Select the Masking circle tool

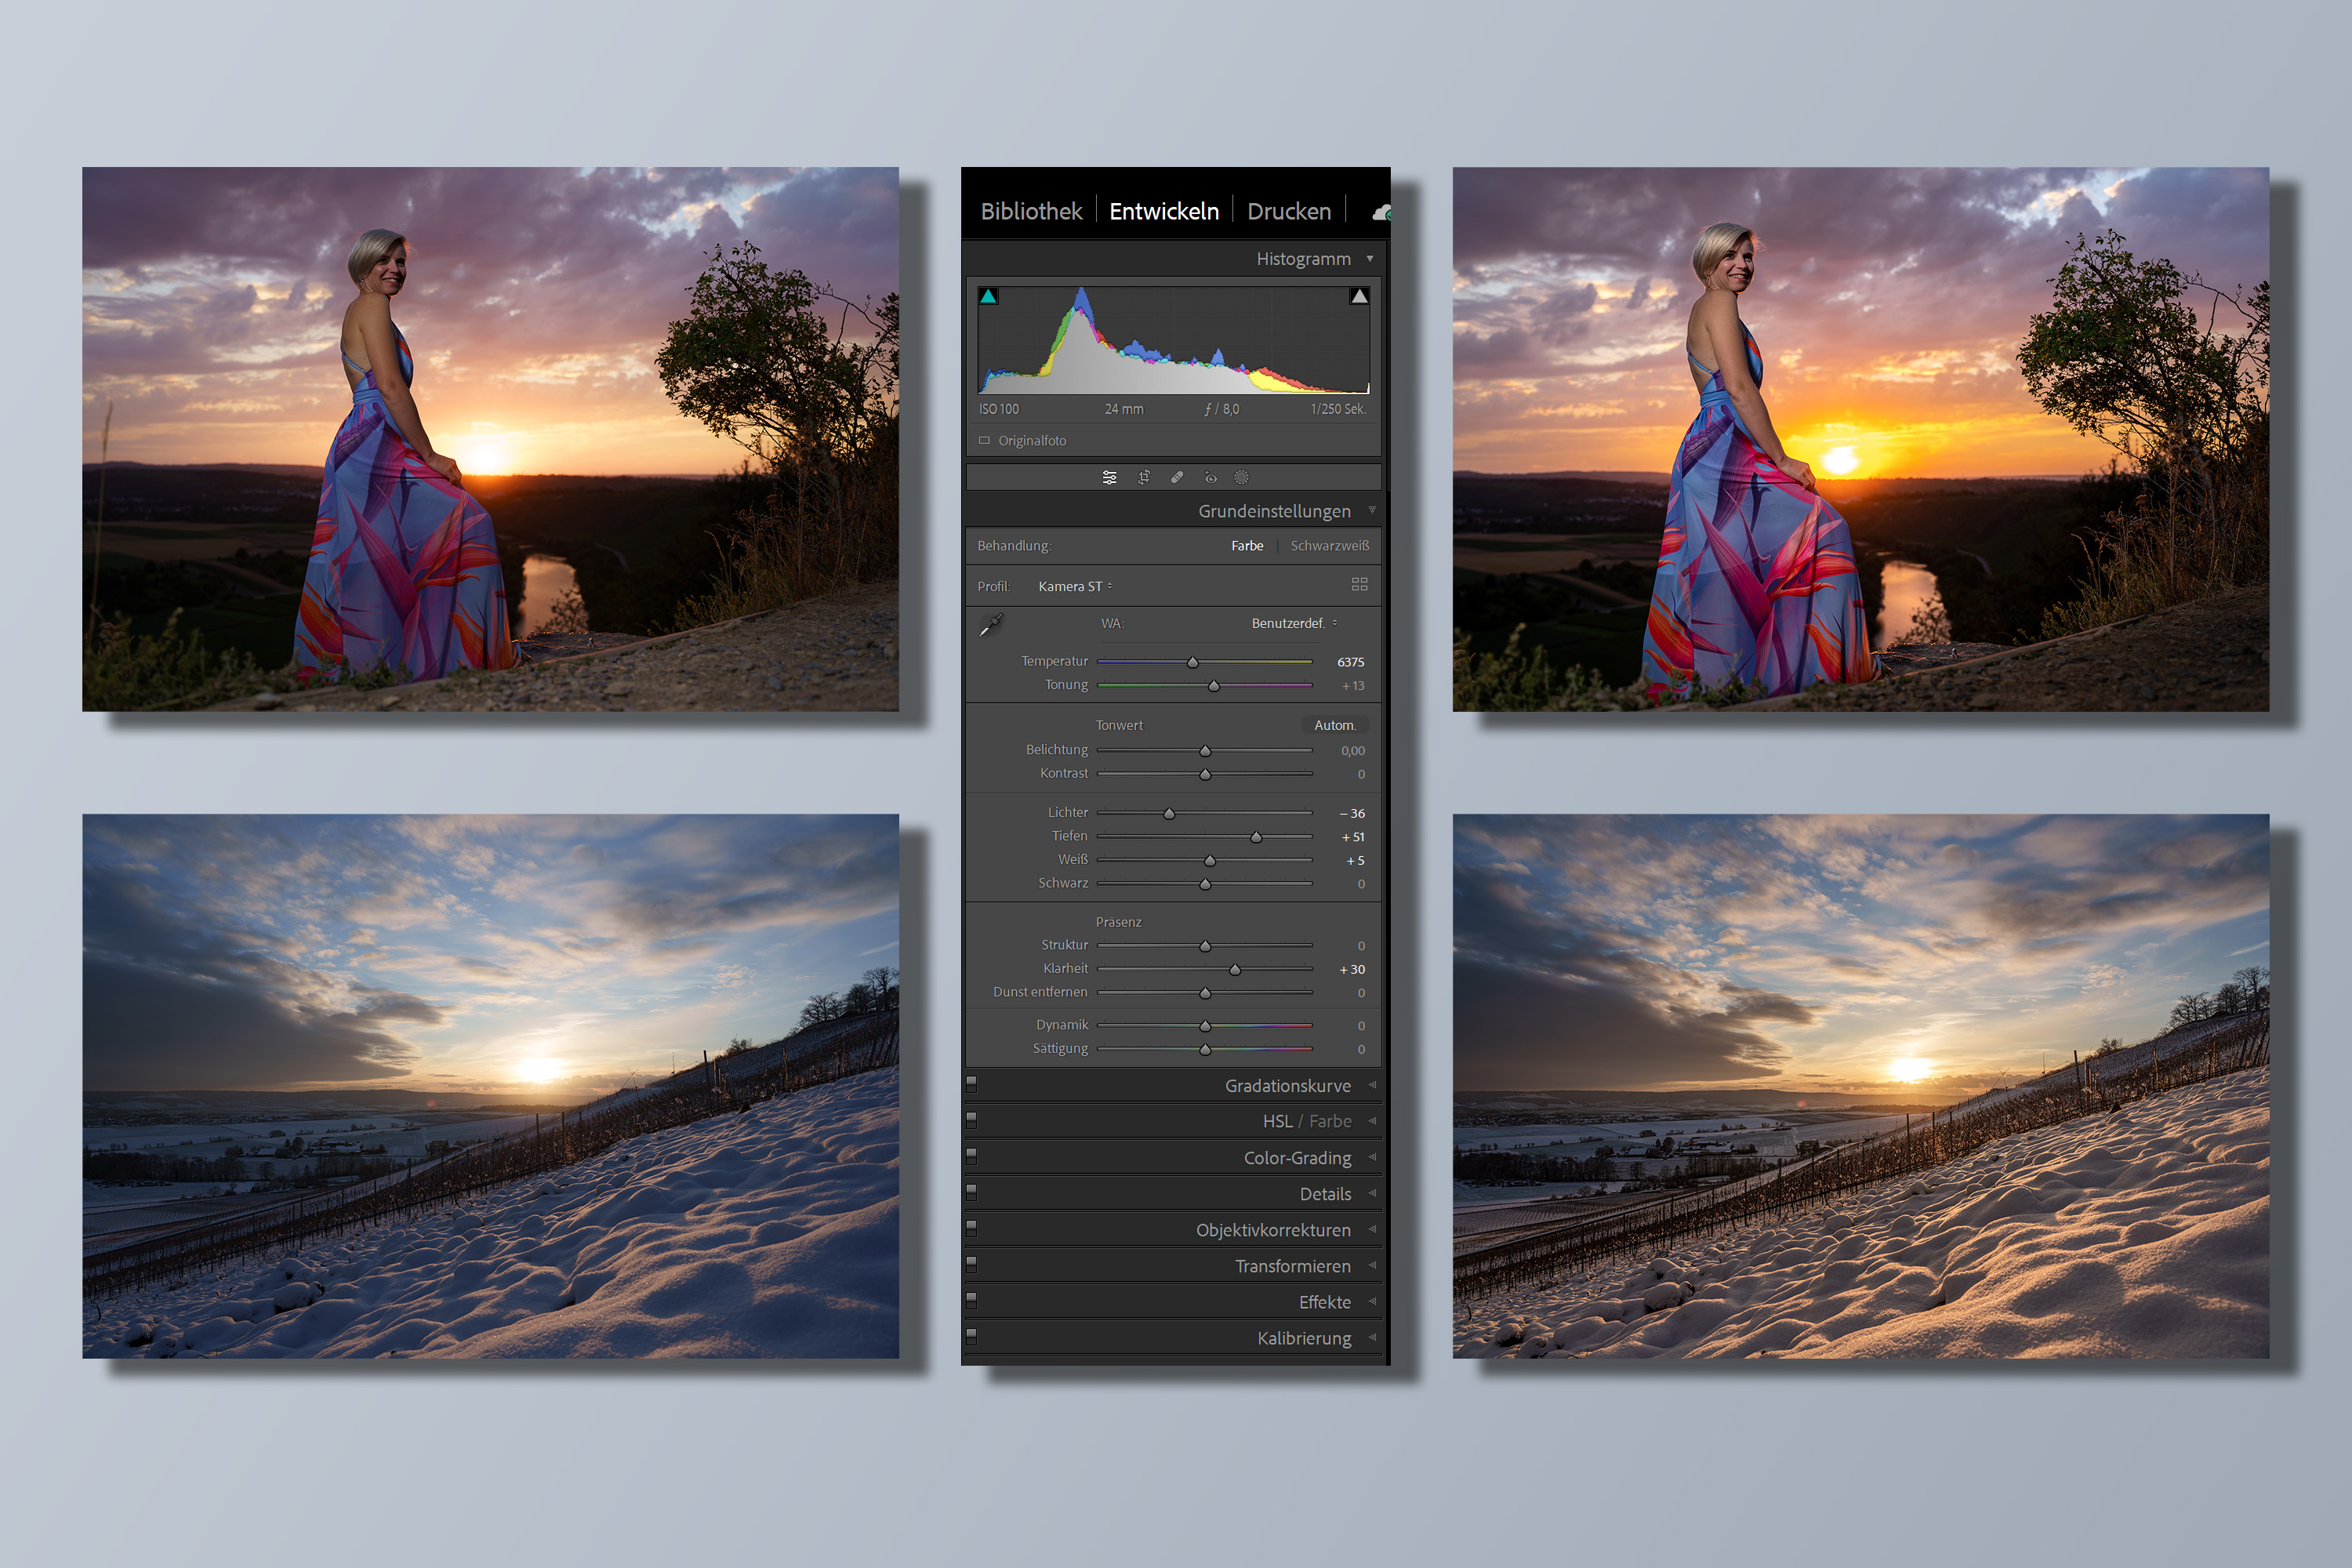(1241, 478)
